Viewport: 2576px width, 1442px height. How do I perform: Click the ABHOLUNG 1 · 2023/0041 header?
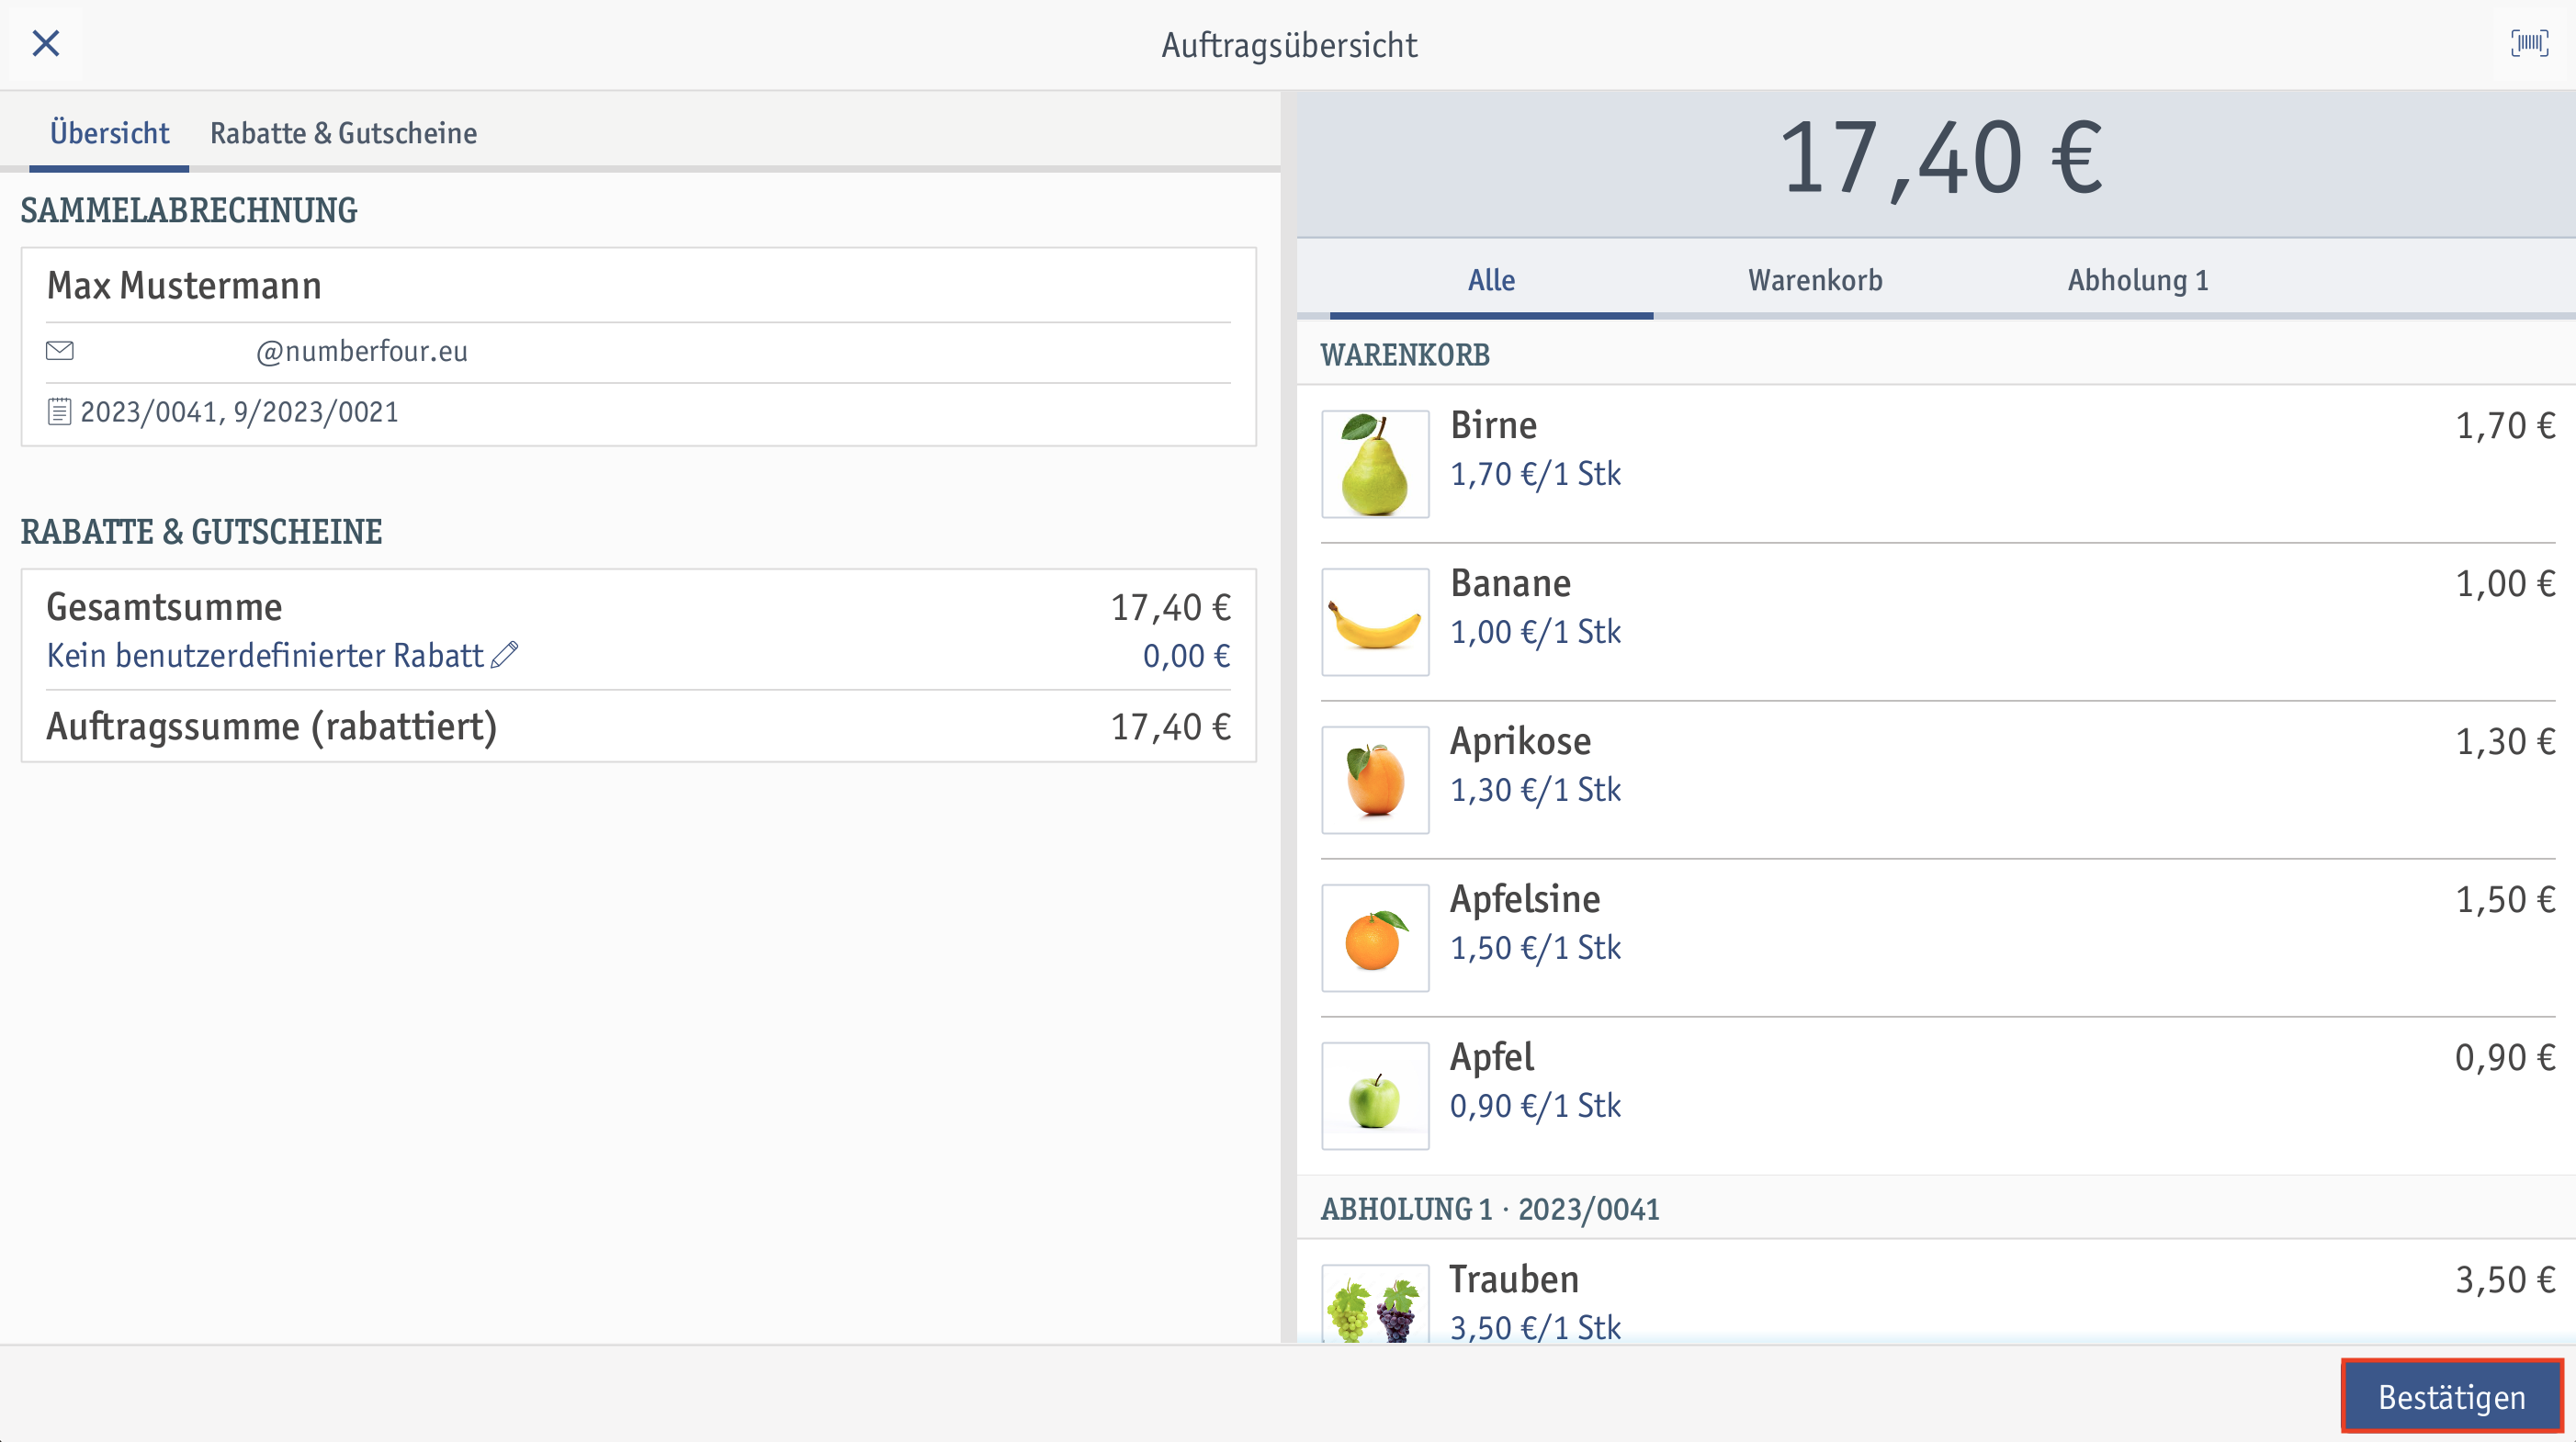[1490, 1210]
